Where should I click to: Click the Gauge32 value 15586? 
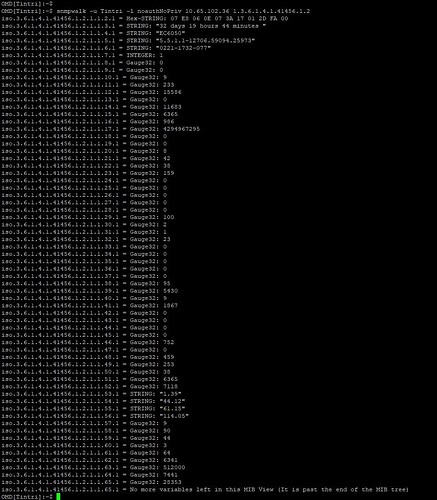pos(172,92)
